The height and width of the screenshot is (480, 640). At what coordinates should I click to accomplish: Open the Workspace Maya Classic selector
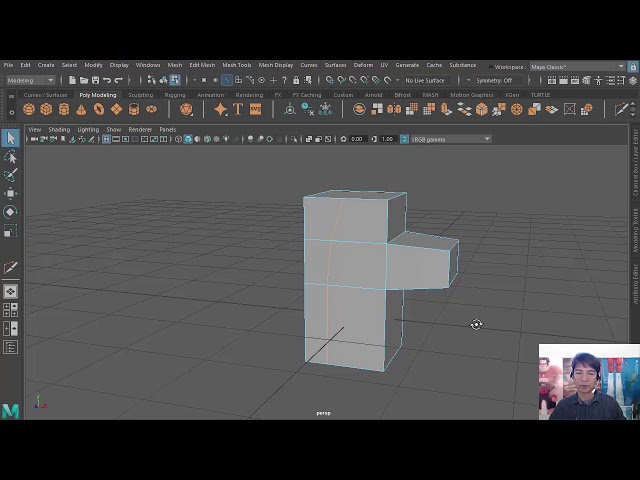click(x=566, y=66)
